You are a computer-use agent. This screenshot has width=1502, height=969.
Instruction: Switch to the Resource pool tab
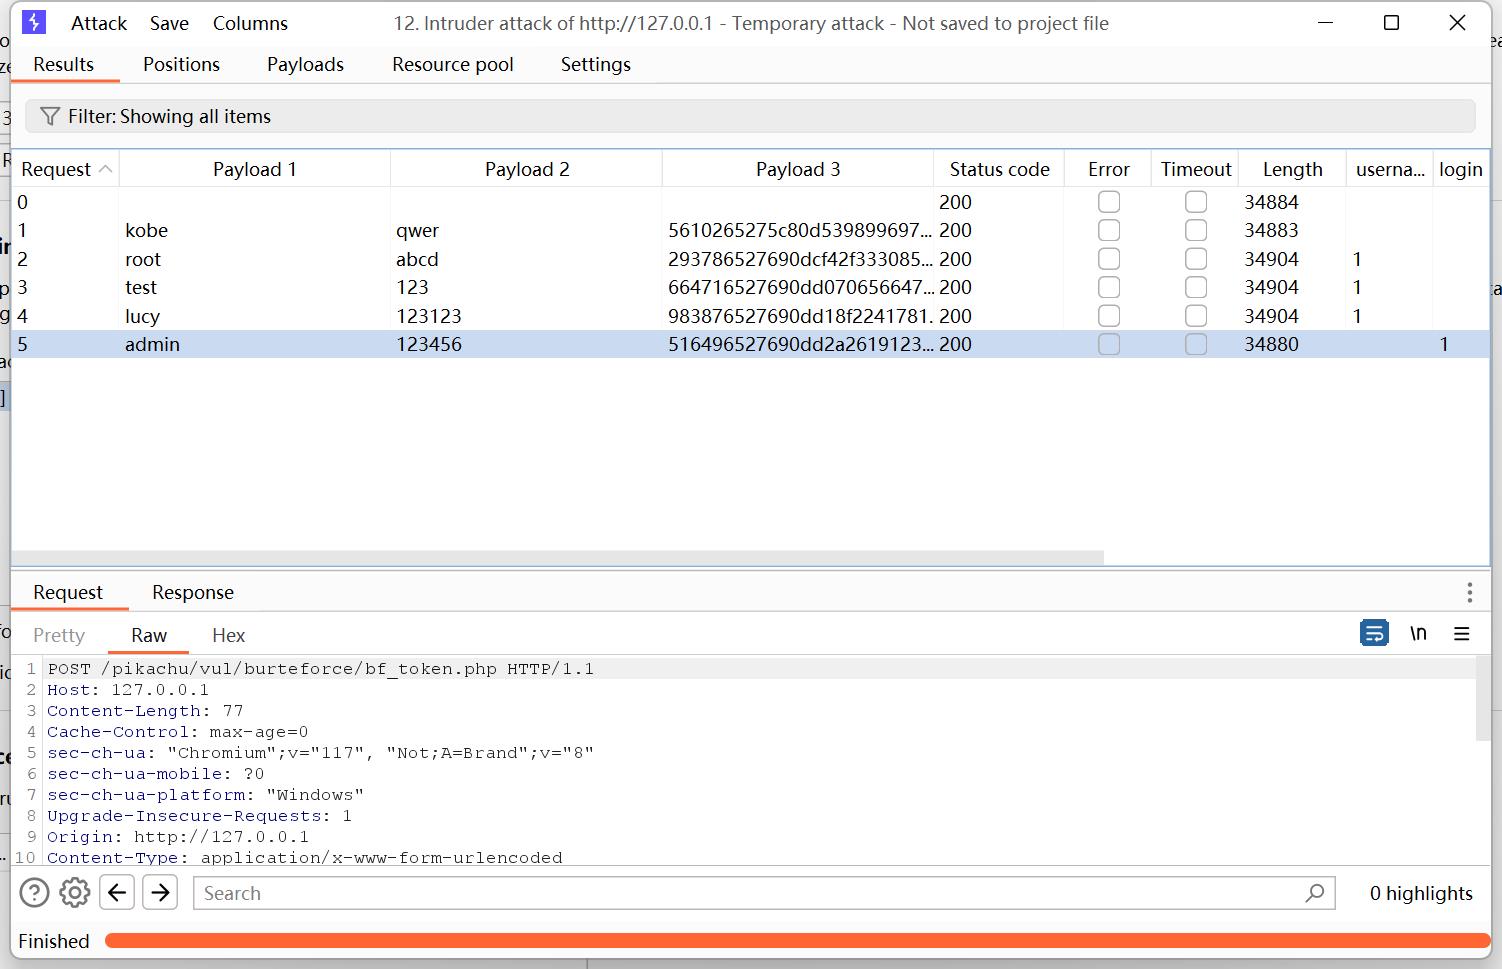point(453,64)
